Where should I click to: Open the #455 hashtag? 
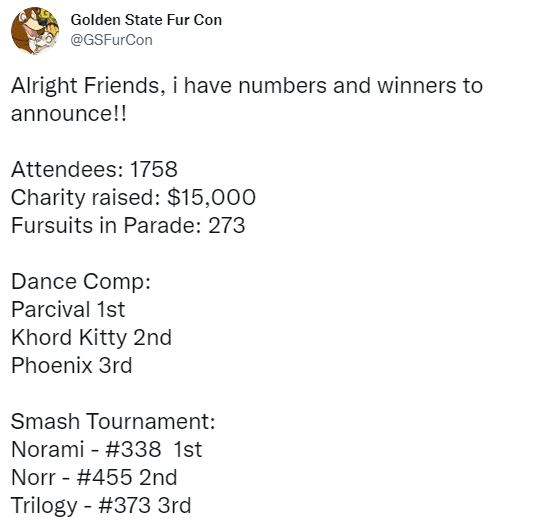104,477
